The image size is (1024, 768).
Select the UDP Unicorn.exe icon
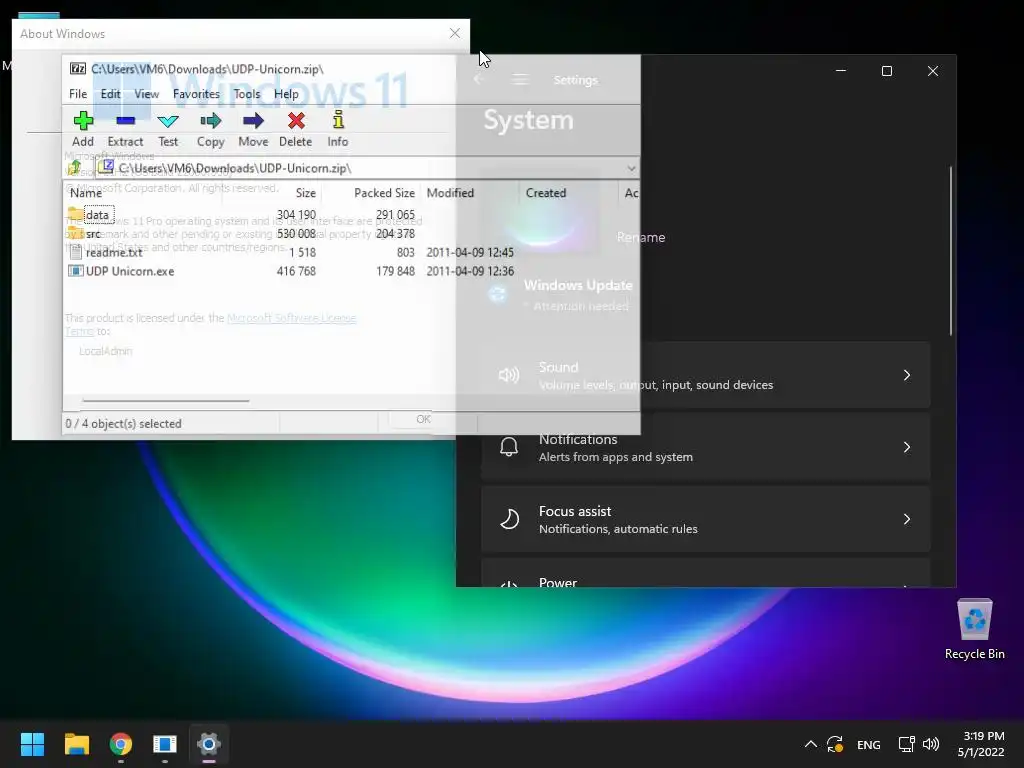click(76, 271)
